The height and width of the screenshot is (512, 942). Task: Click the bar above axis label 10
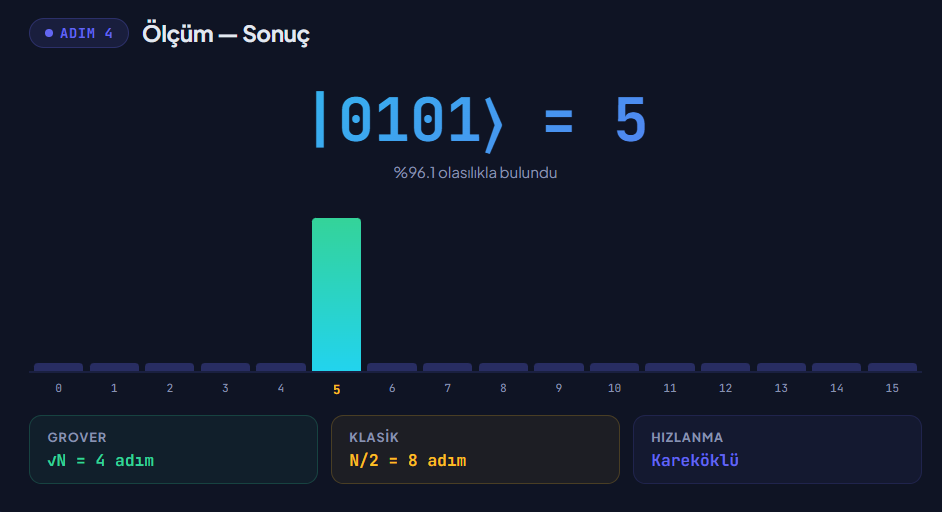(614, 367)
